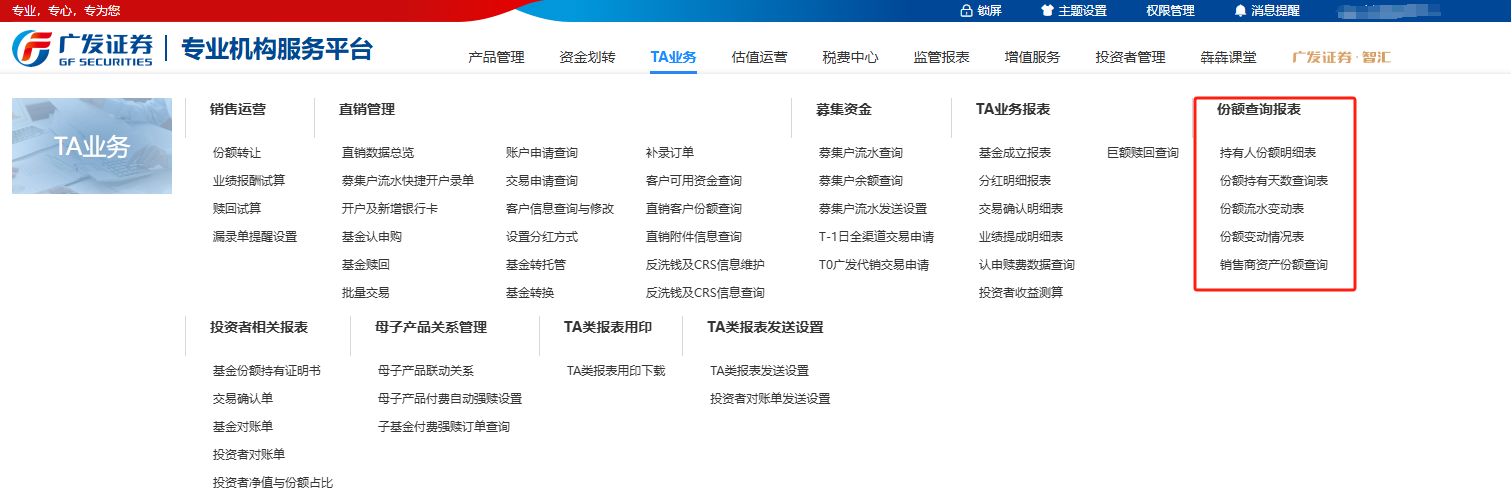Click TA类报表用印下载 menu entry
Image resolution: width=1511 pixels, height=501 pixels.
click(615, 371)
